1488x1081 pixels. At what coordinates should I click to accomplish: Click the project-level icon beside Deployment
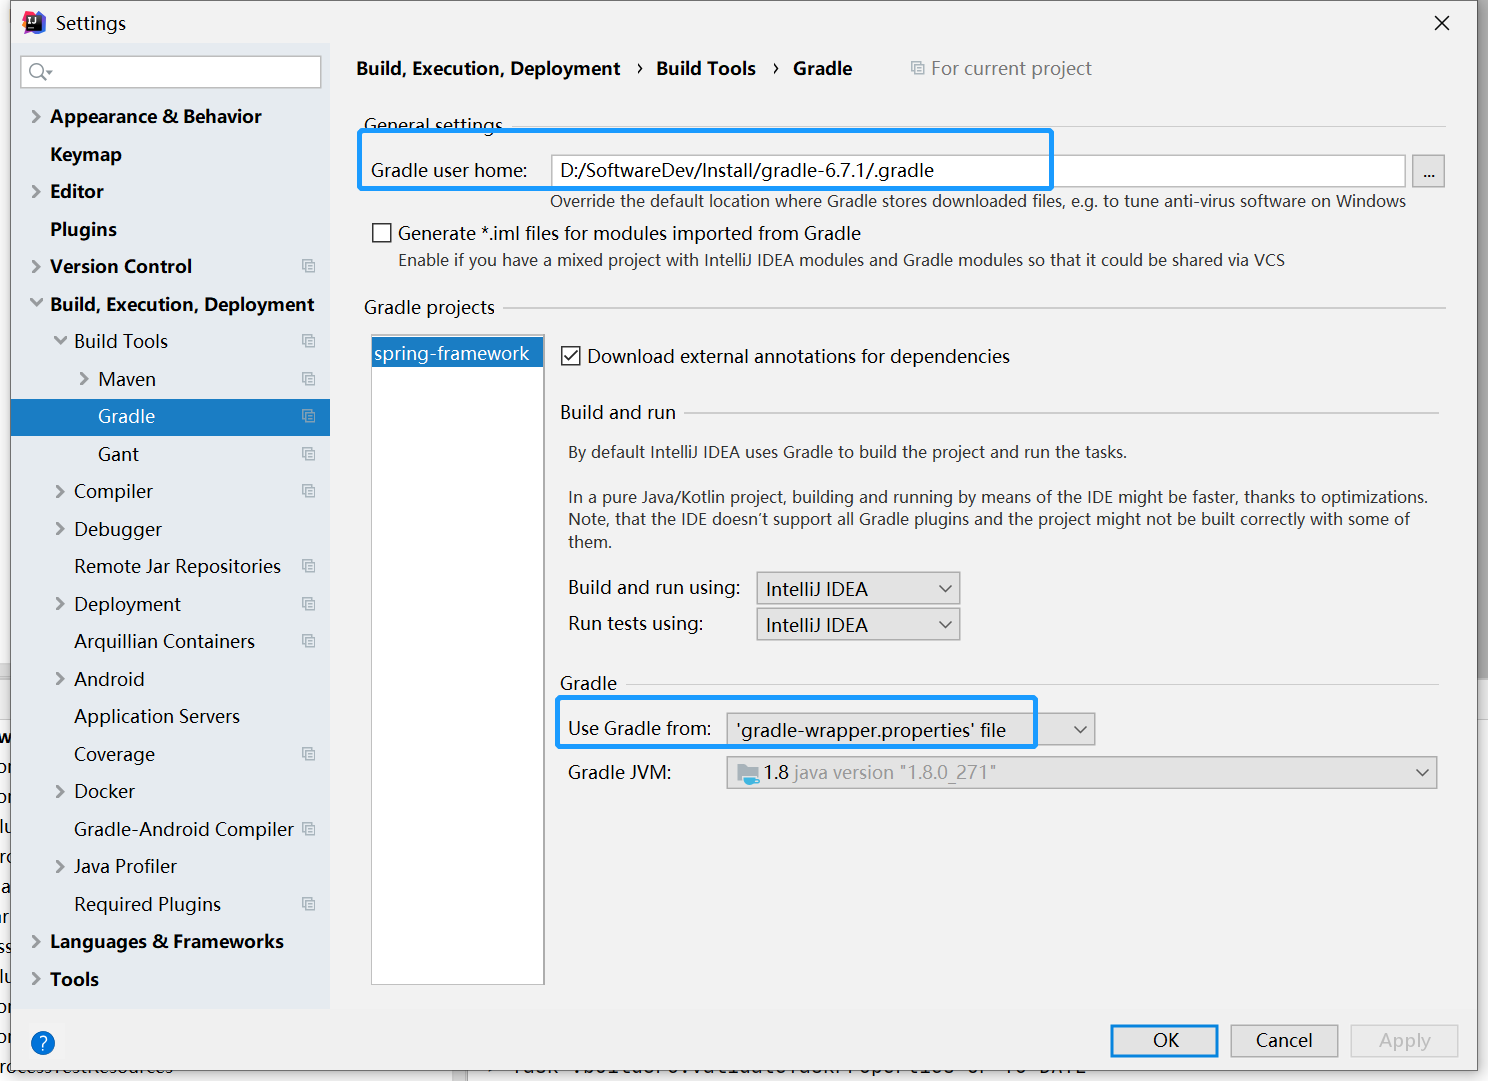309,604
